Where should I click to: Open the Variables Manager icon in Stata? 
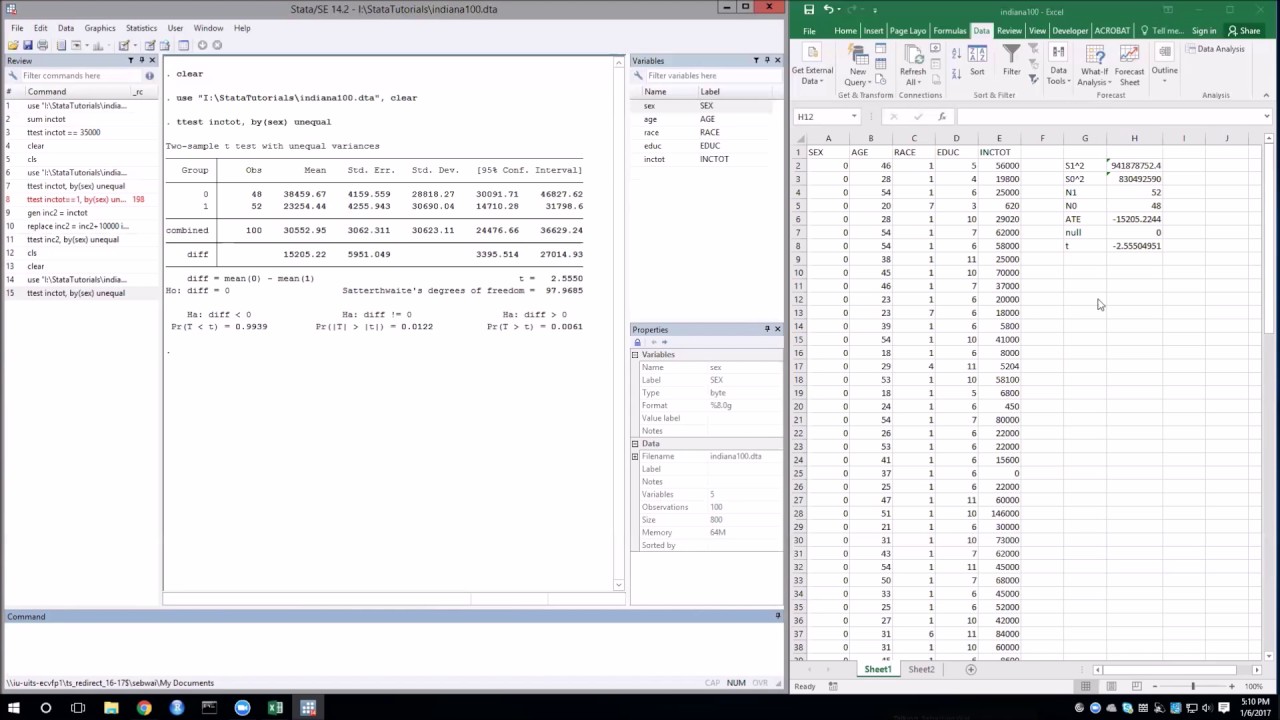(x=183, y=45)
